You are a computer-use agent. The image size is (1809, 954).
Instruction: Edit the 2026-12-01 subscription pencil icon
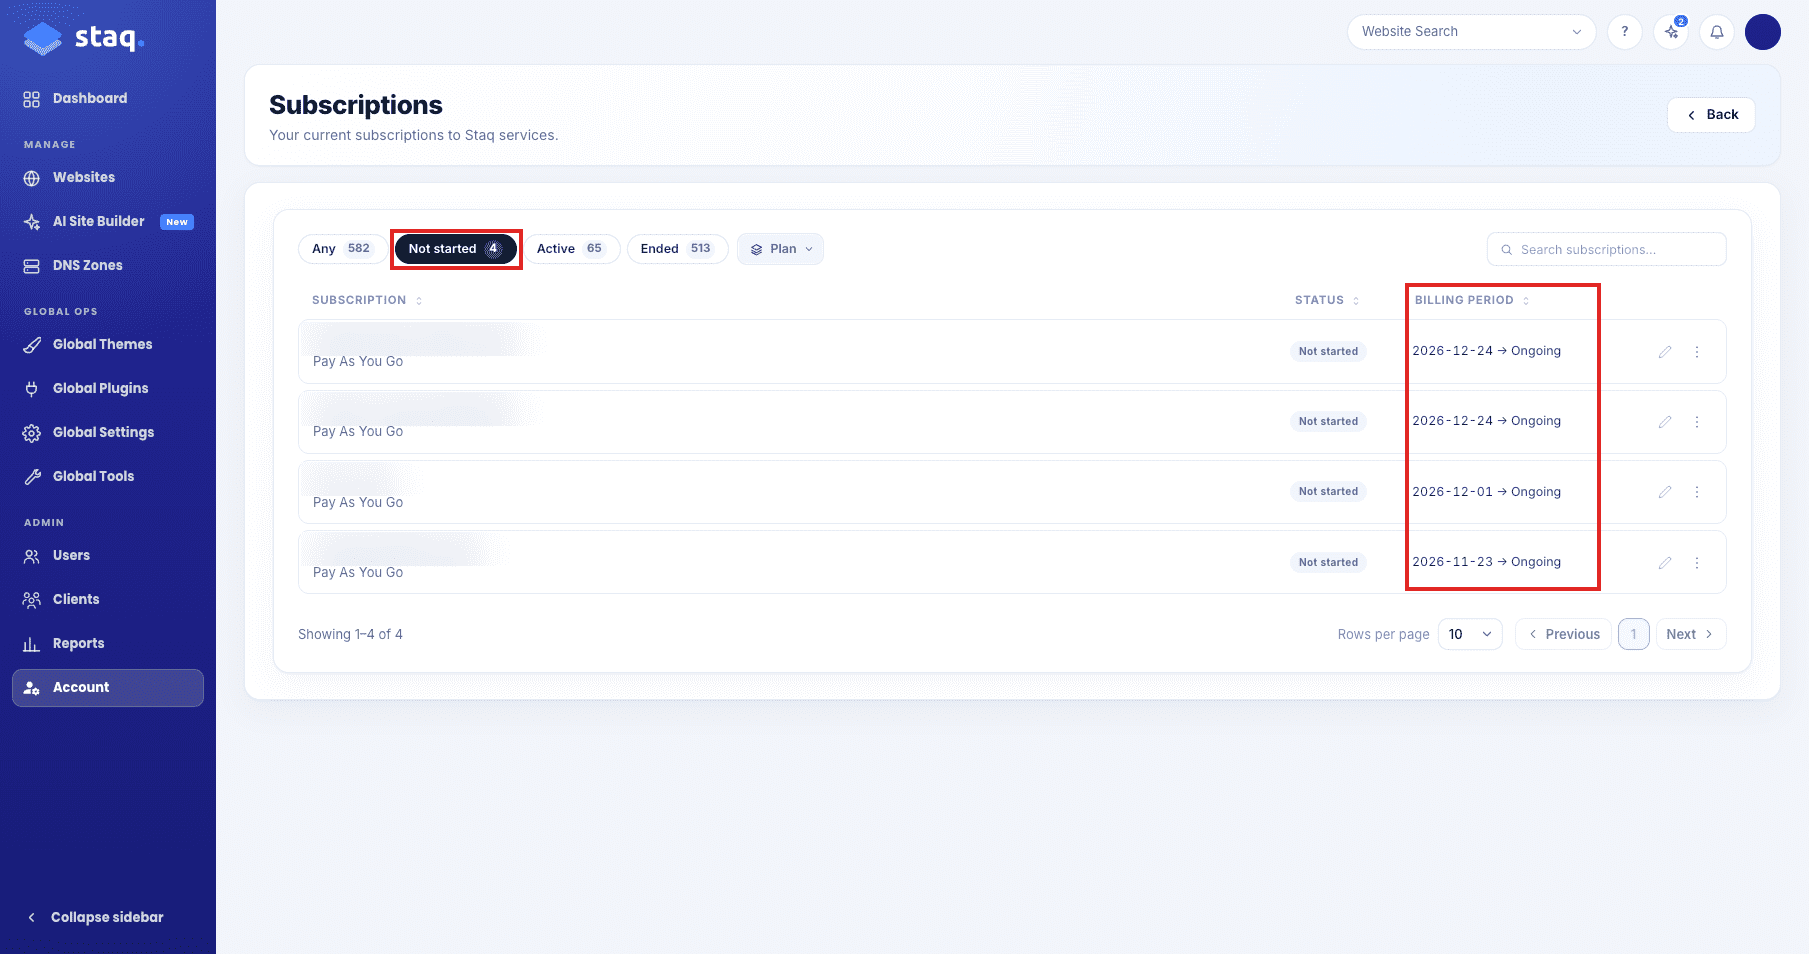coord(1665,492)
